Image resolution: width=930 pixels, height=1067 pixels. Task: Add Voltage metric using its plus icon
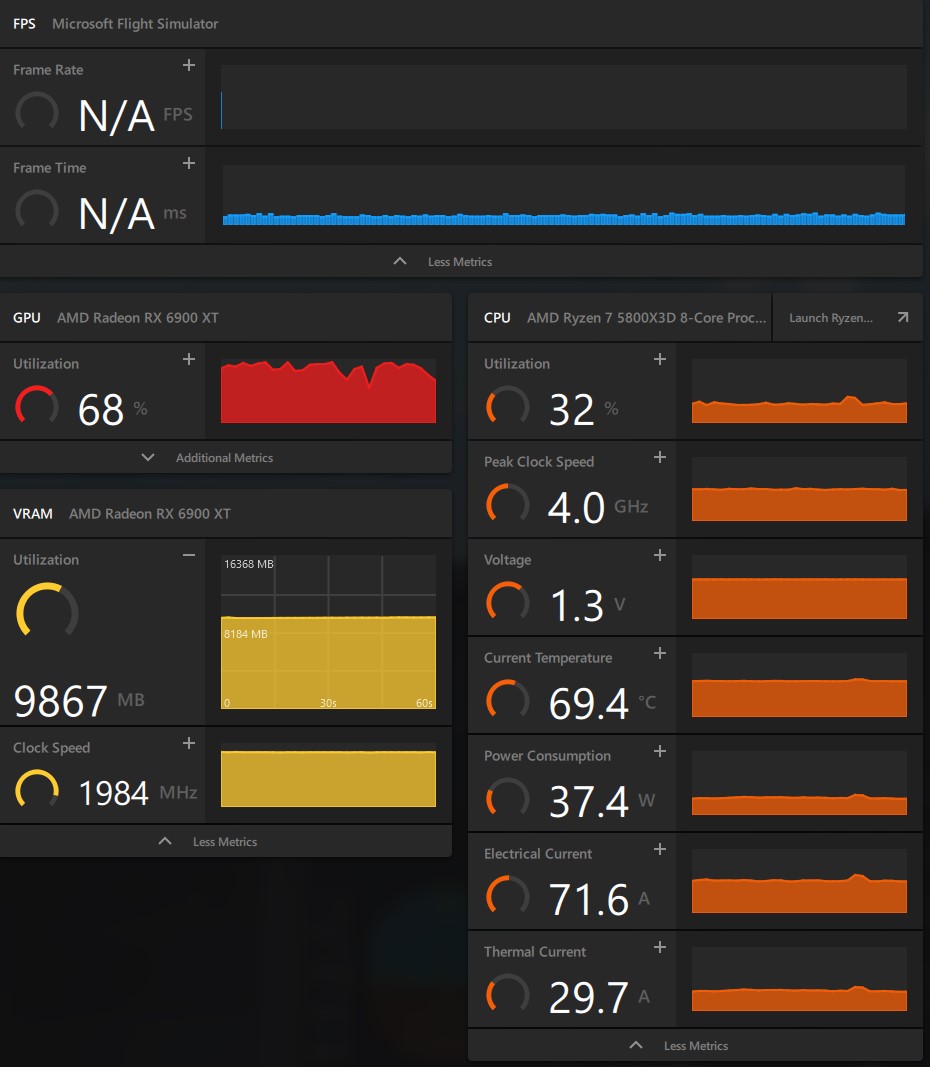click(x=660, y=555)
